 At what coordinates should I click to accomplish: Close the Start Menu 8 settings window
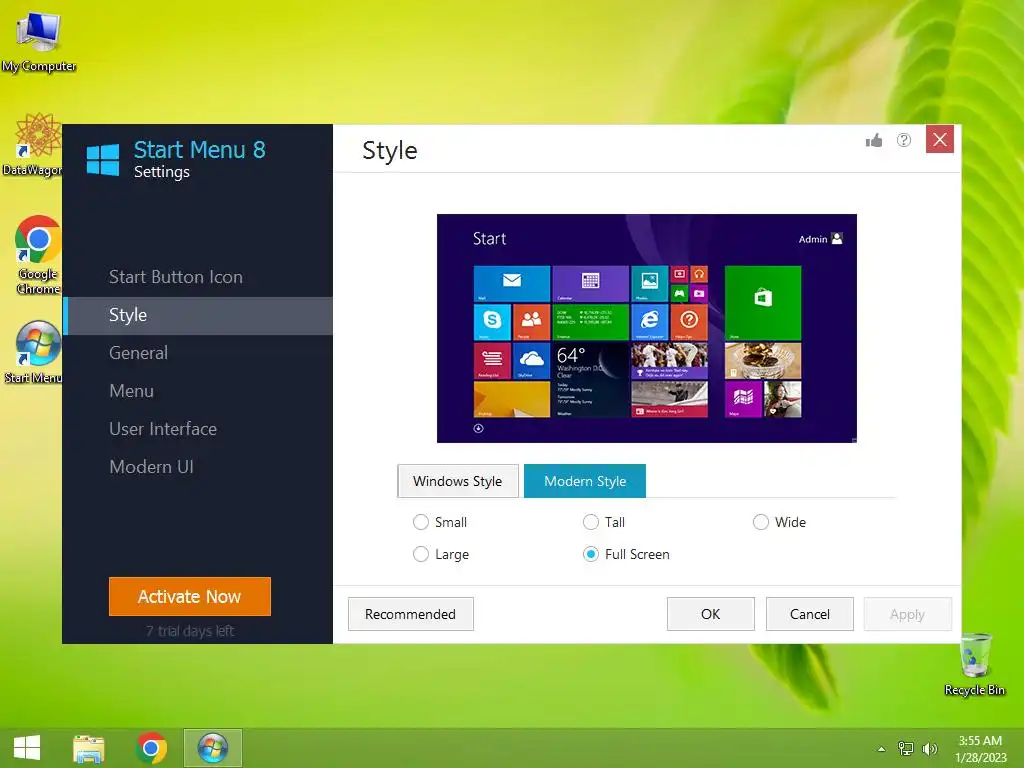940,139
